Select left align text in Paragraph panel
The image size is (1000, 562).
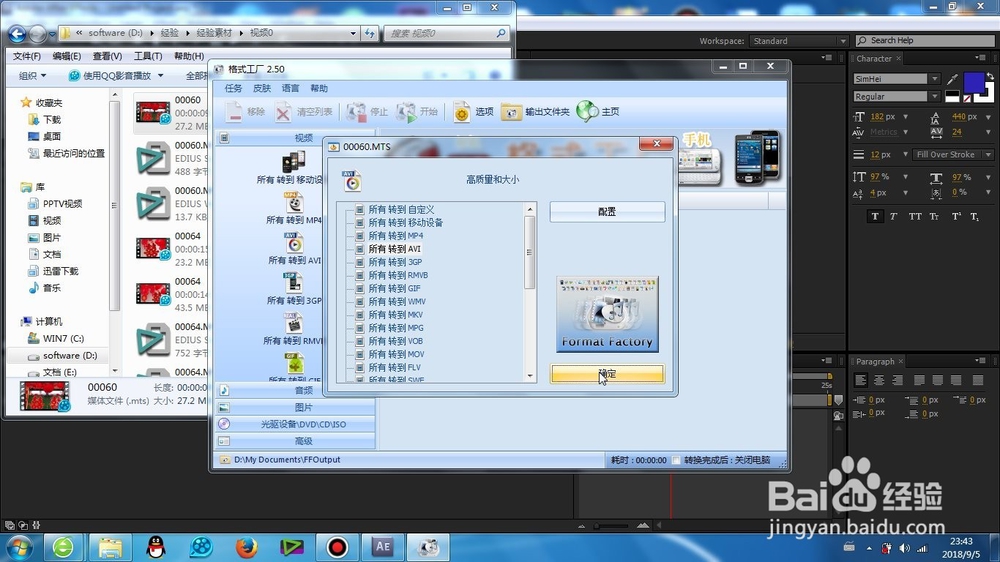click(861, 380)
